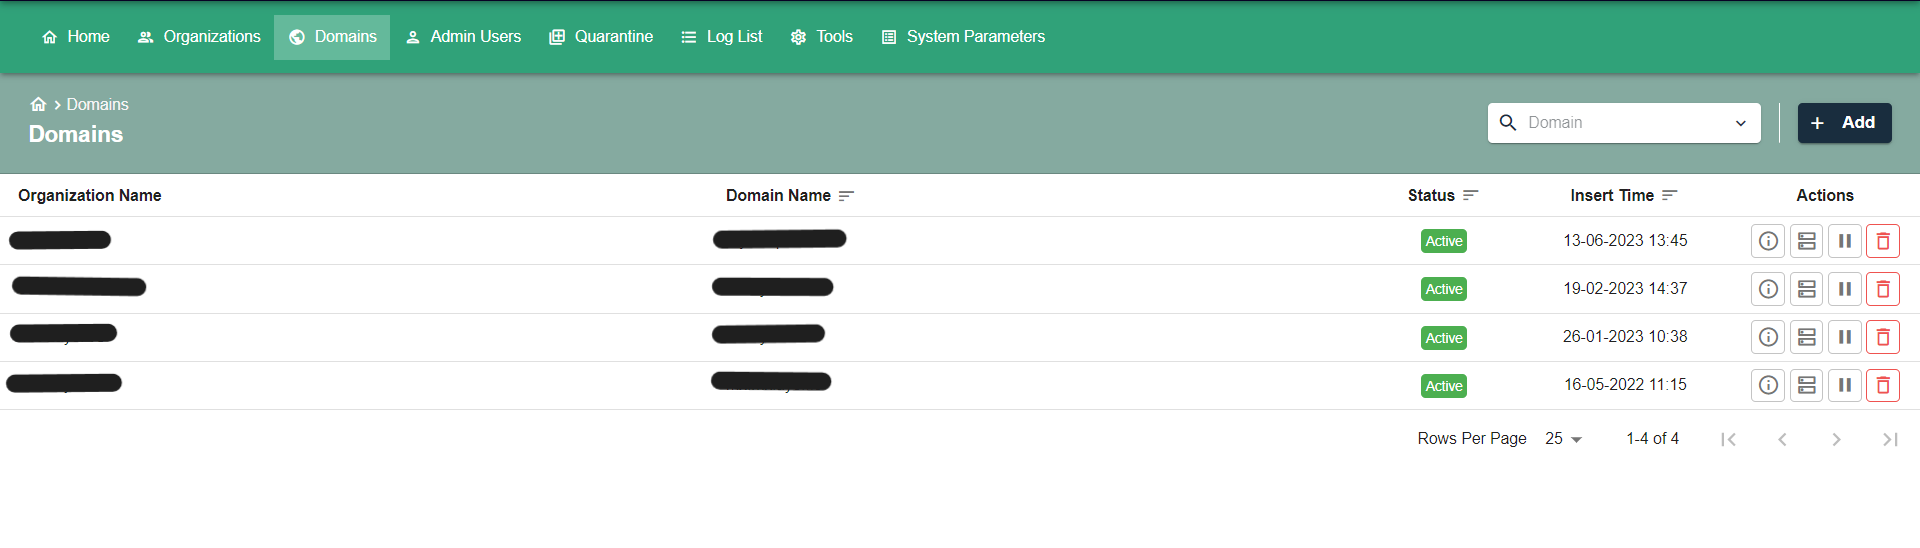Jump to the last page
1920x548 pixels.
pyautogui.click(x=1890, y=439)
